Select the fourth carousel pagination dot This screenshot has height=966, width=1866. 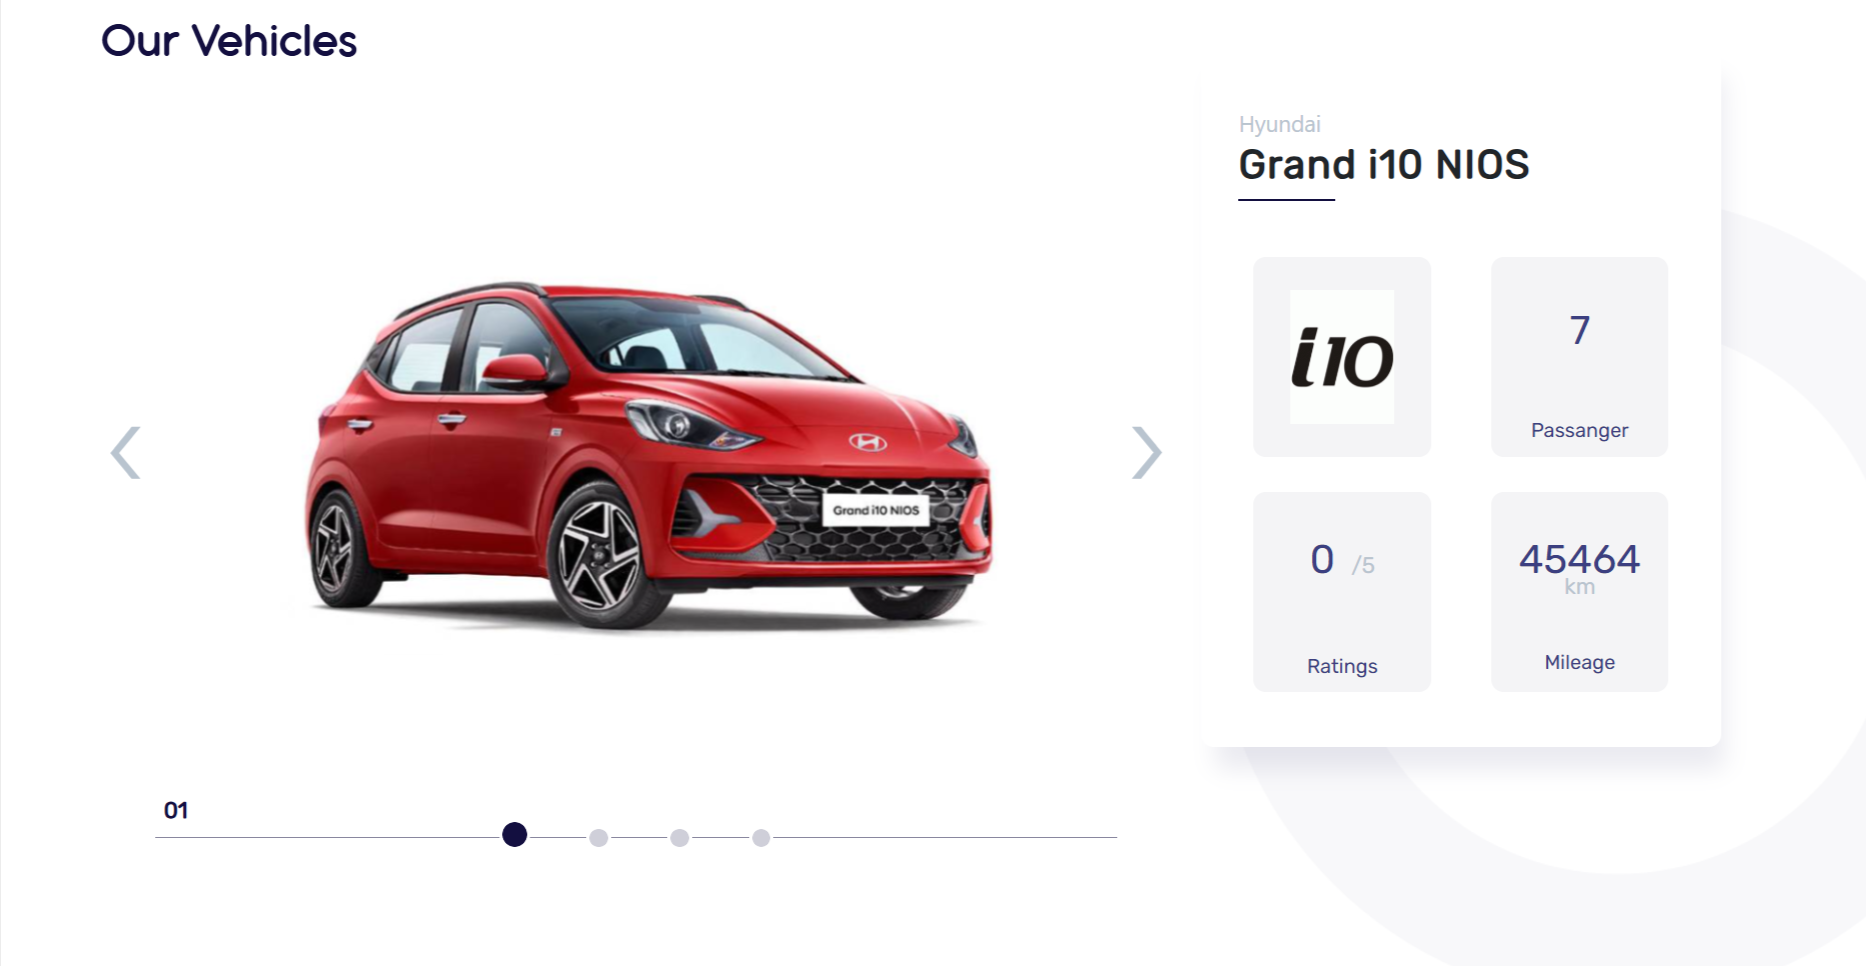point(761,838)
